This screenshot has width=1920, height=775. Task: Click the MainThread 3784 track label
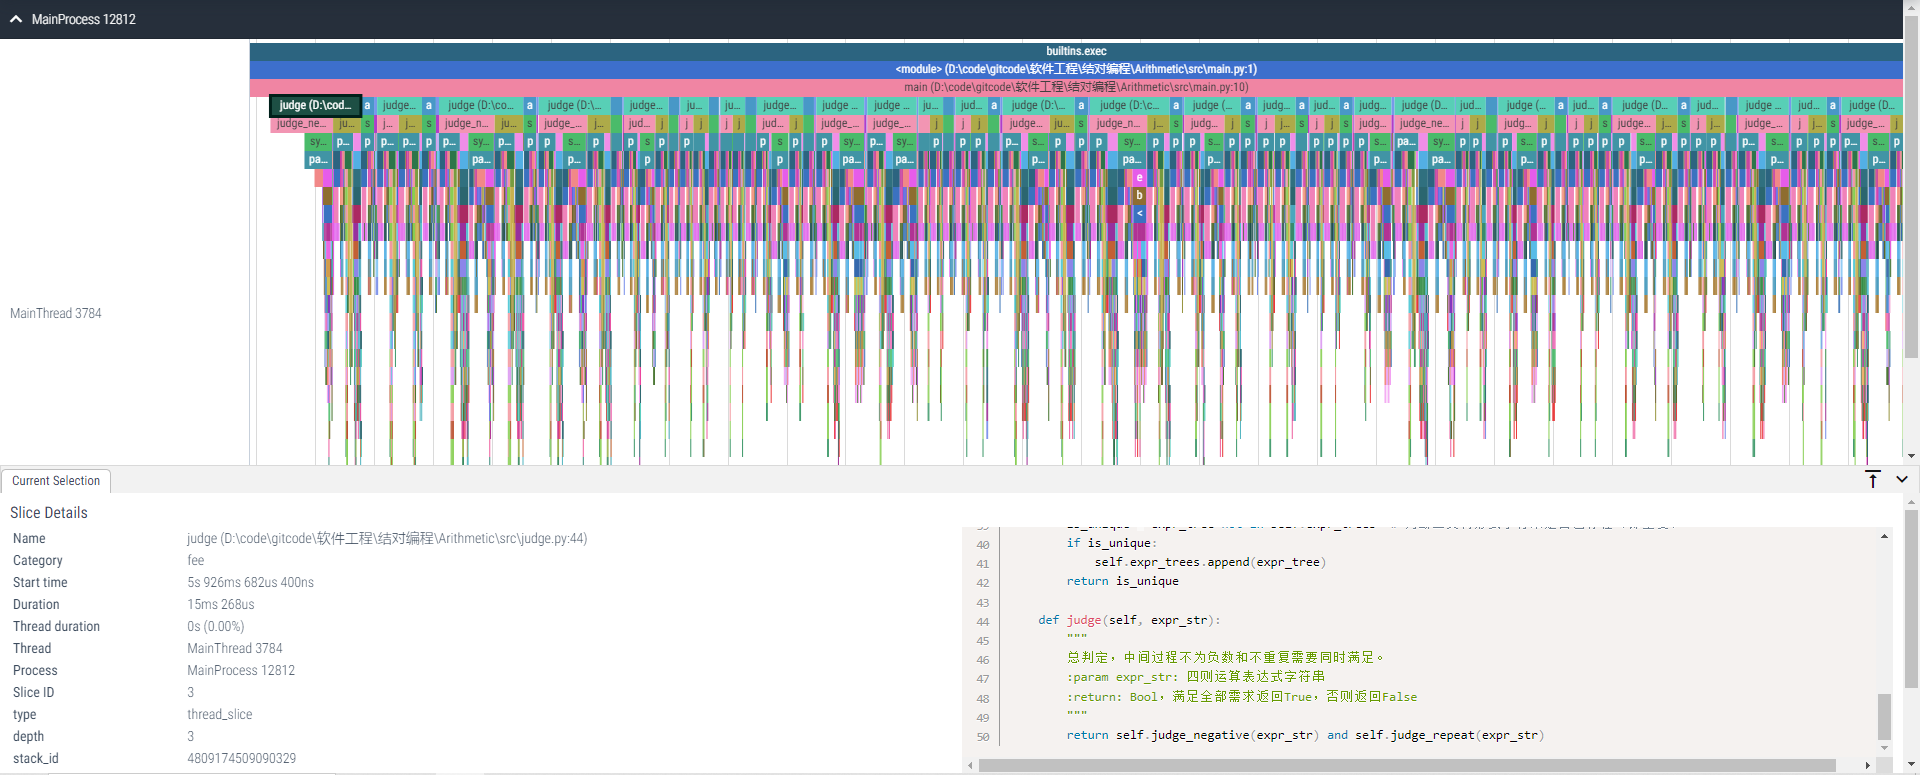[x=56, y=313]
